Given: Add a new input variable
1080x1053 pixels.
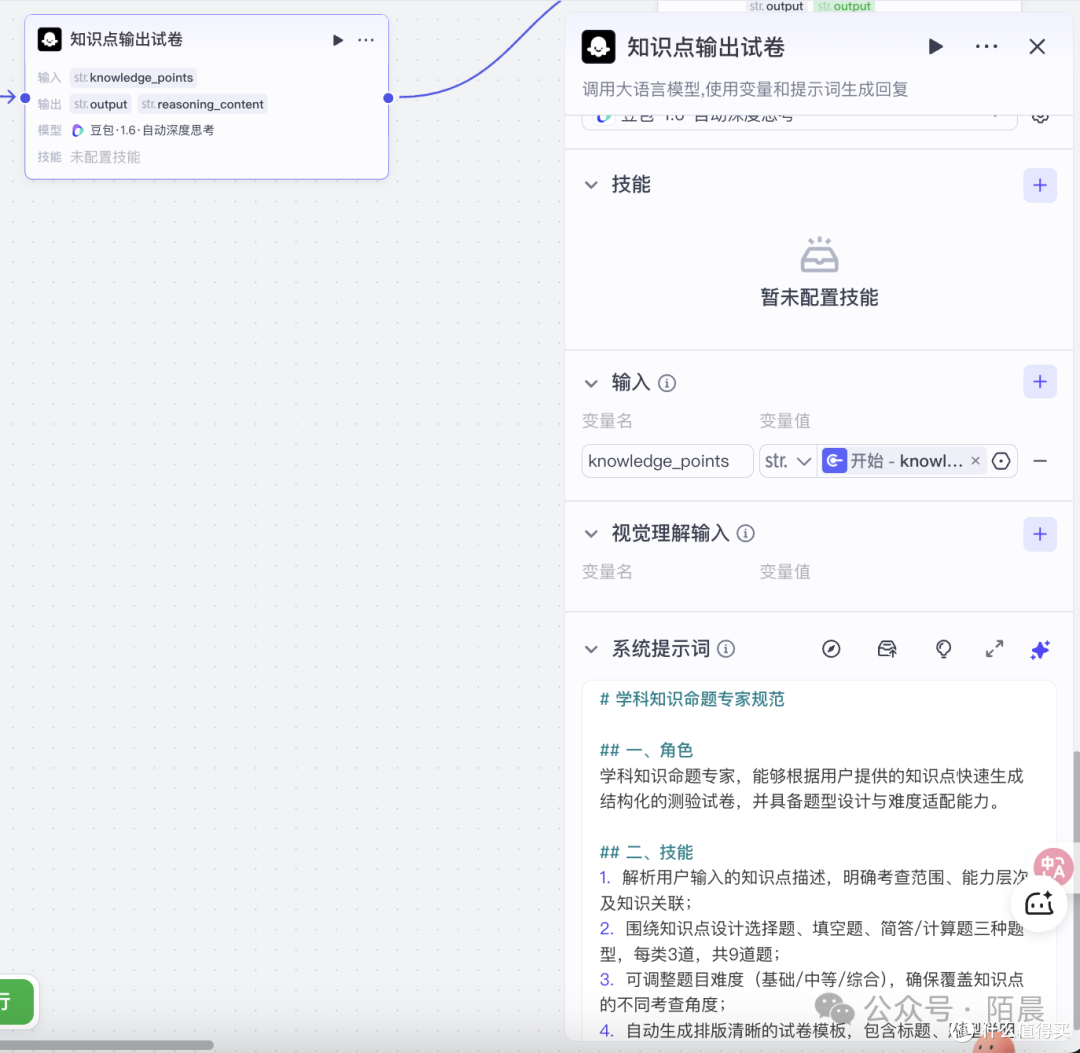Looking at the screenshot, I should pos(1039,382).
